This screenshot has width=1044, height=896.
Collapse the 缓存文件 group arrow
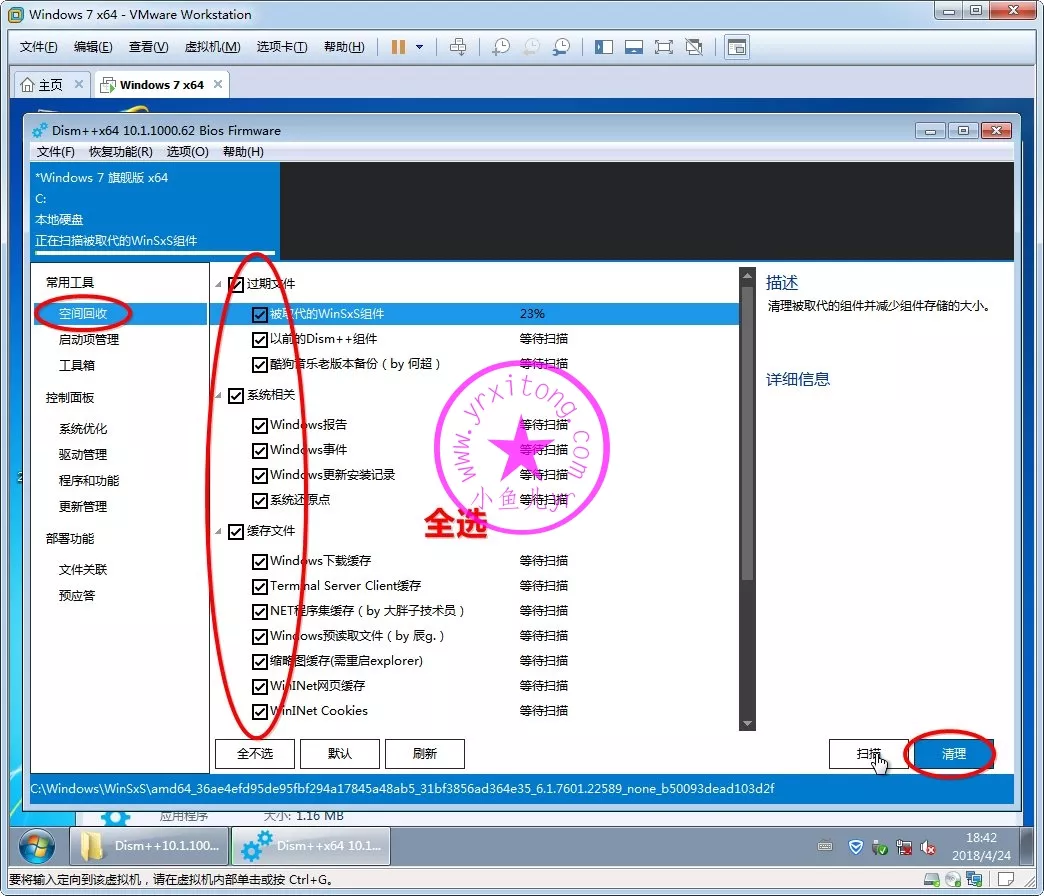pyautogui.click(x=219, y=532)
